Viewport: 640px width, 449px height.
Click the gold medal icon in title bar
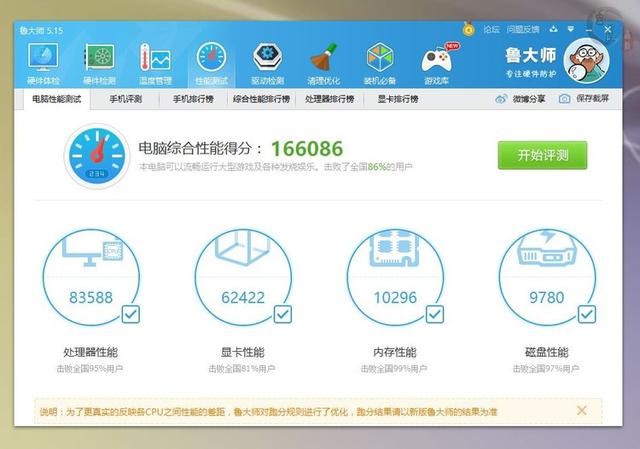[469, 29]
